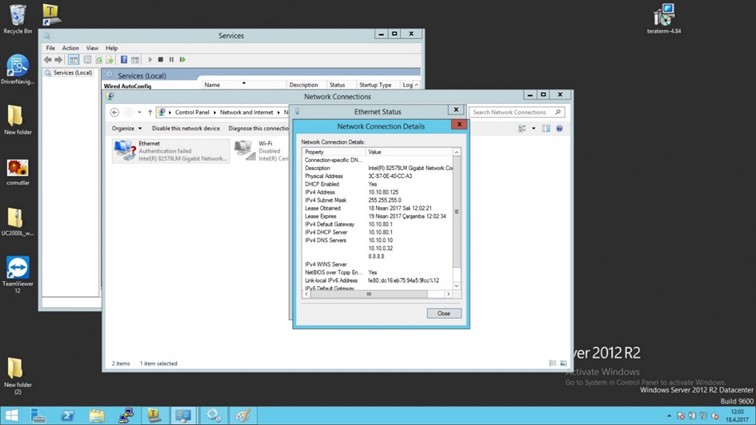Open the File menu in Services

coord(50,48)
